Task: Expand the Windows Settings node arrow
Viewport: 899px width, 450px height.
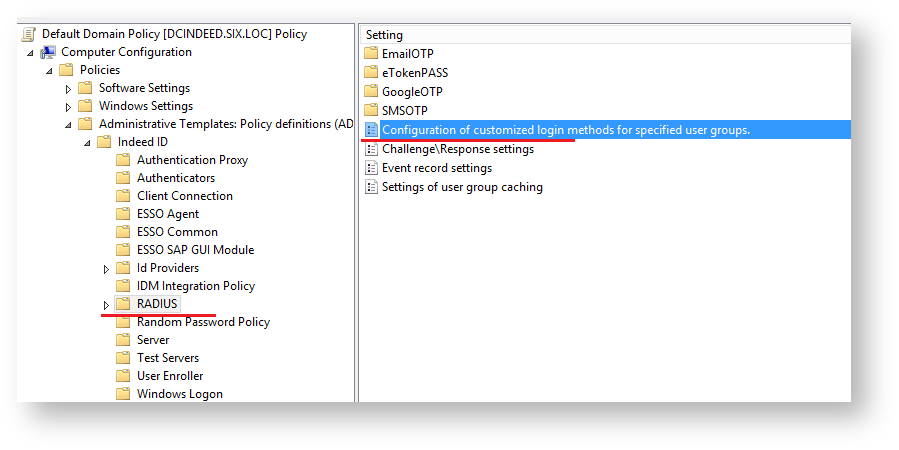Action: (69, 106)
